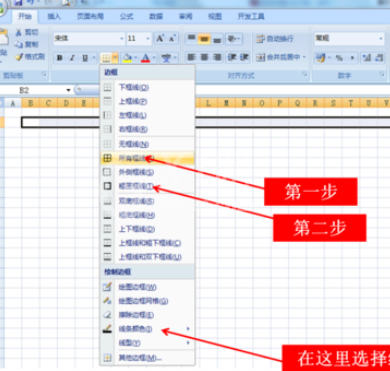
Task: Open the font name 宋体 dropdown
Action: pyautogui.click(x=122, y=39)
